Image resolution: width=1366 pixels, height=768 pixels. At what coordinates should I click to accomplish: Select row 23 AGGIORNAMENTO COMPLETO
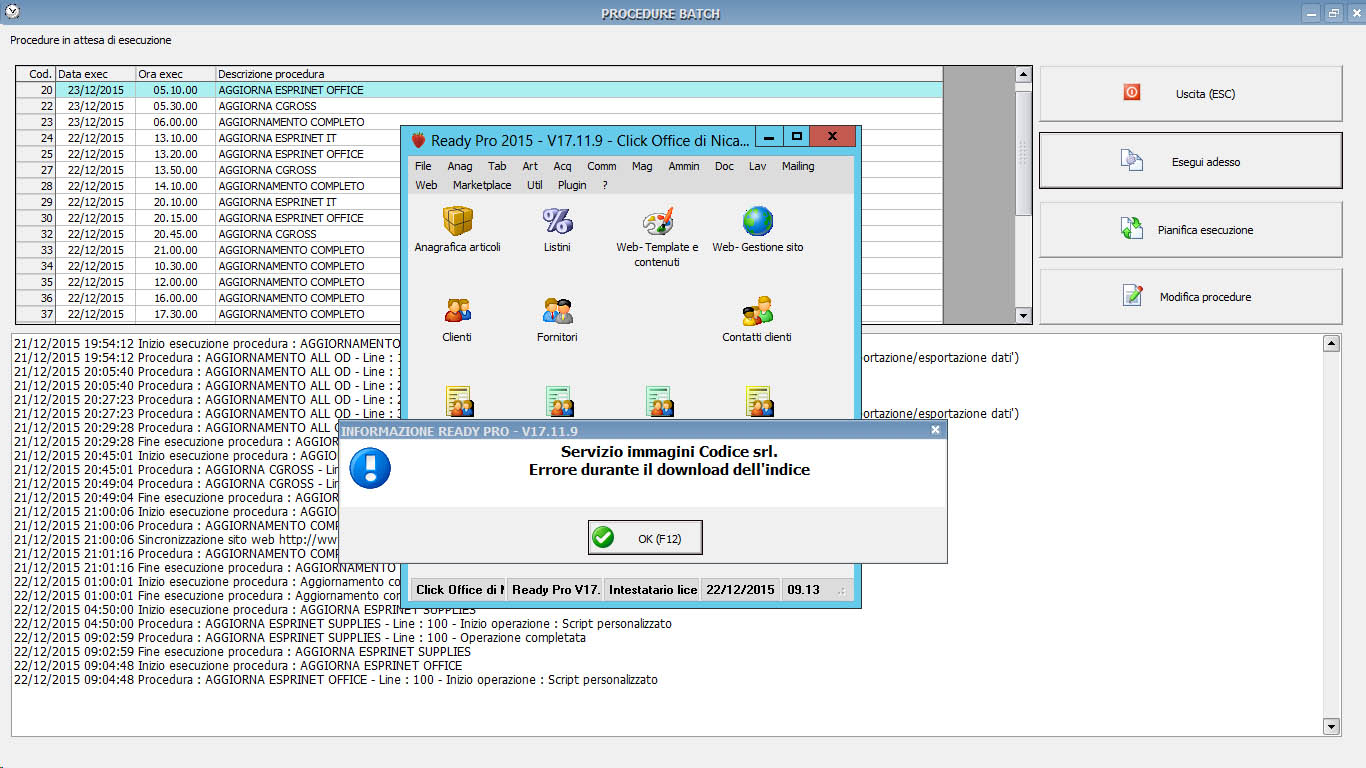click(479, 122)
